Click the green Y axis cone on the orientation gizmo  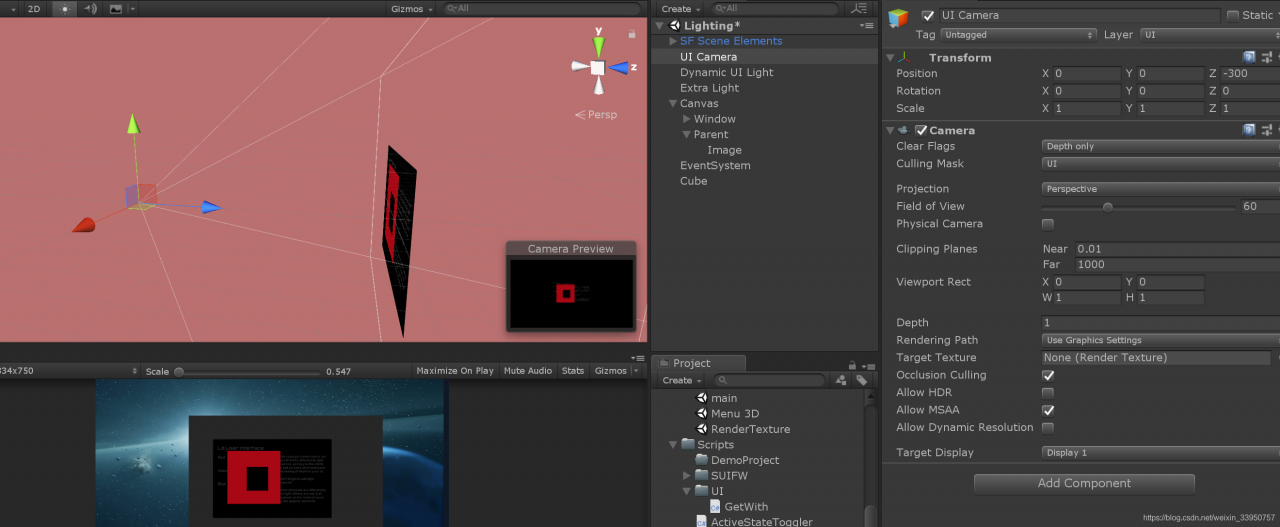597,45
